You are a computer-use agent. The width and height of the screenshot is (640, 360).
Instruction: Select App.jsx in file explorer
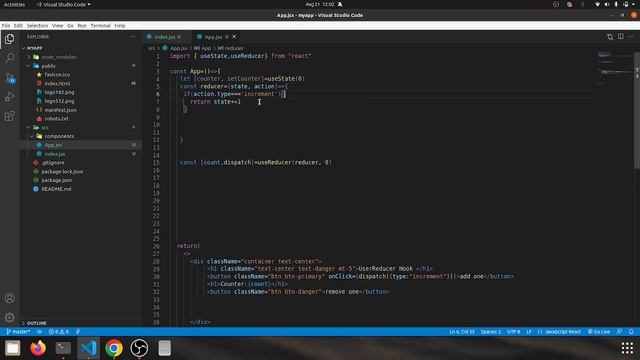click(53, 145)
